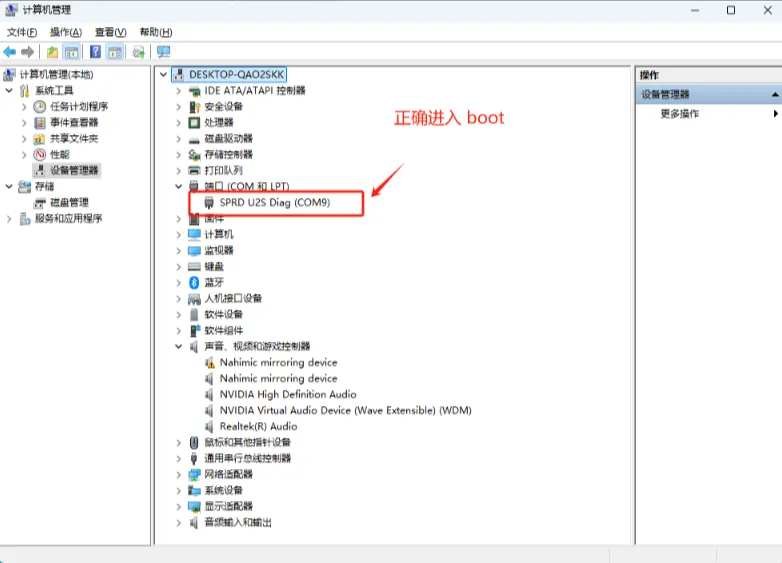This screenshot has width=782, height=563.
Task: Select SPRD U2S Diag (COM9) device
Action: 275,202
